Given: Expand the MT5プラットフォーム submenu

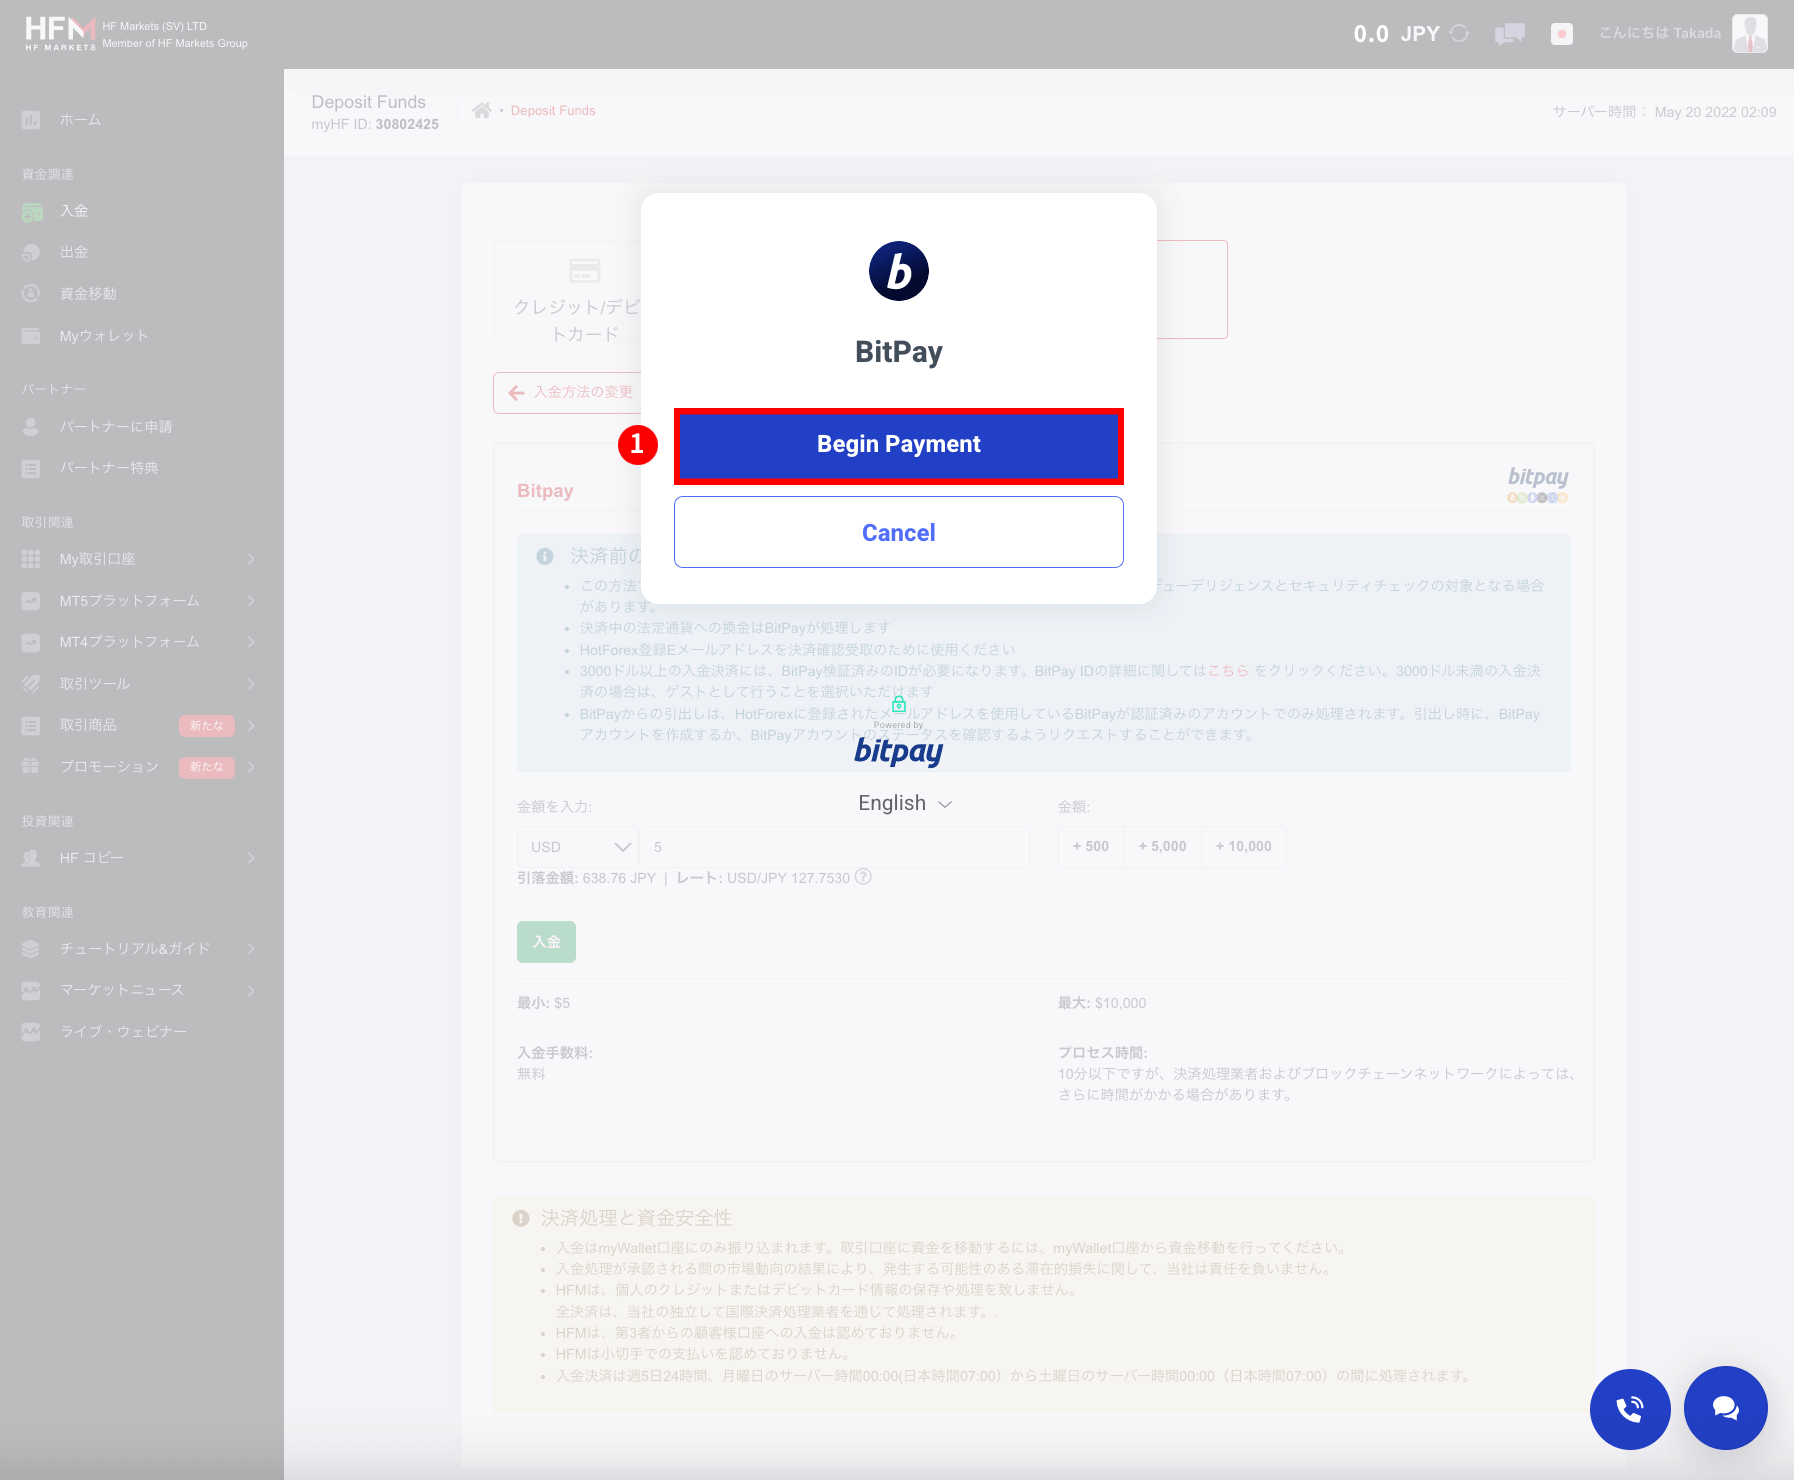Looking at the screenshot, I should (128, 600).
